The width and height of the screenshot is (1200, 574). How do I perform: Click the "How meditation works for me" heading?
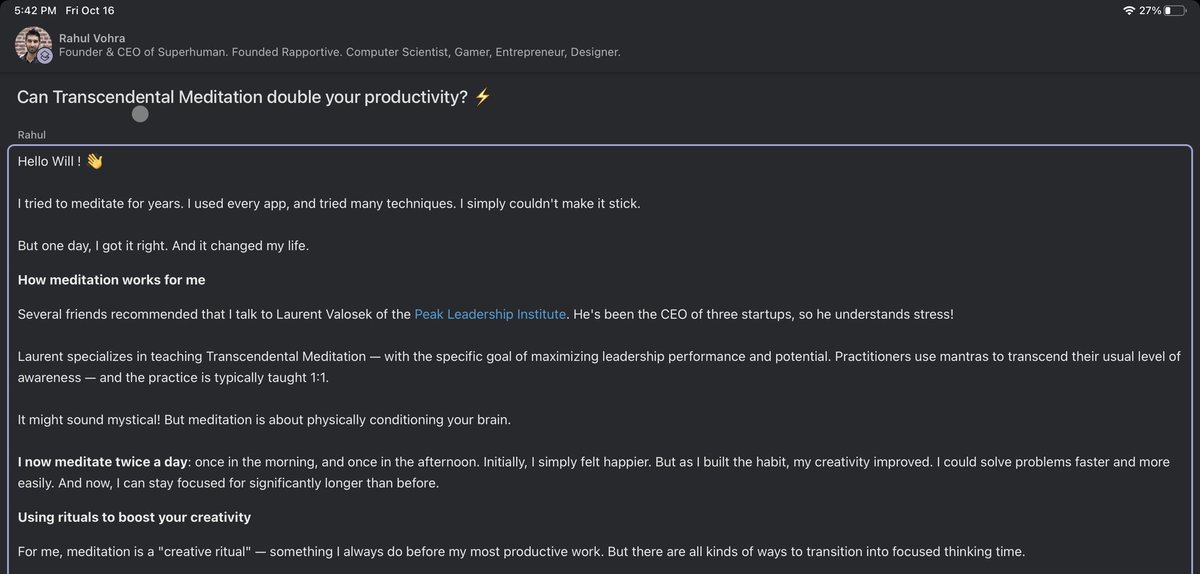coord(111,280)
